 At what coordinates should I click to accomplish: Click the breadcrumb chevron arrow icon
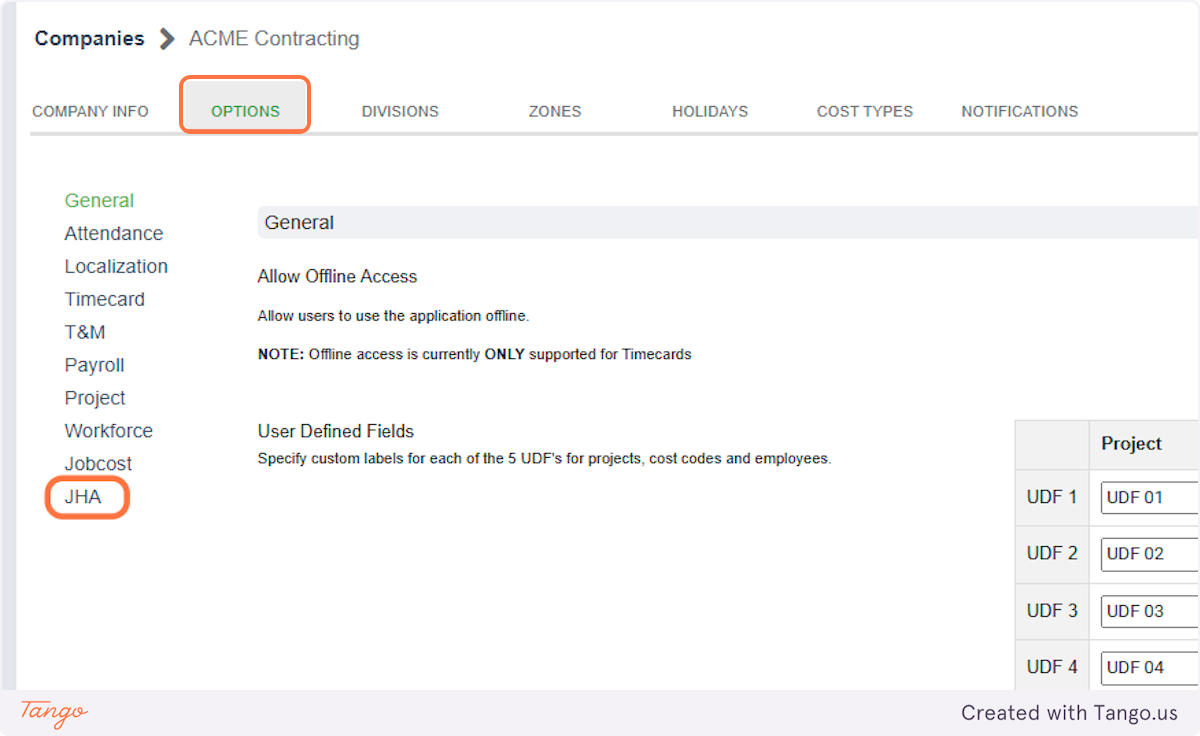pyautogui.click(x=167, y=40)
